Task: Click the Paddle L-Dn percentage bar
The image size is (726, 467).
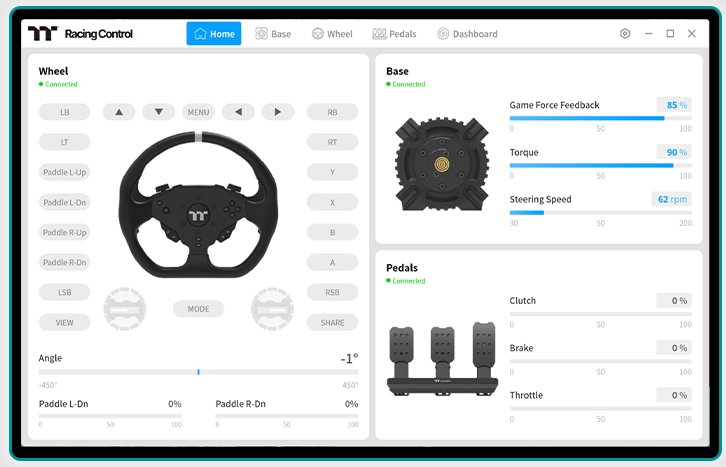Action: click(110, 416)
